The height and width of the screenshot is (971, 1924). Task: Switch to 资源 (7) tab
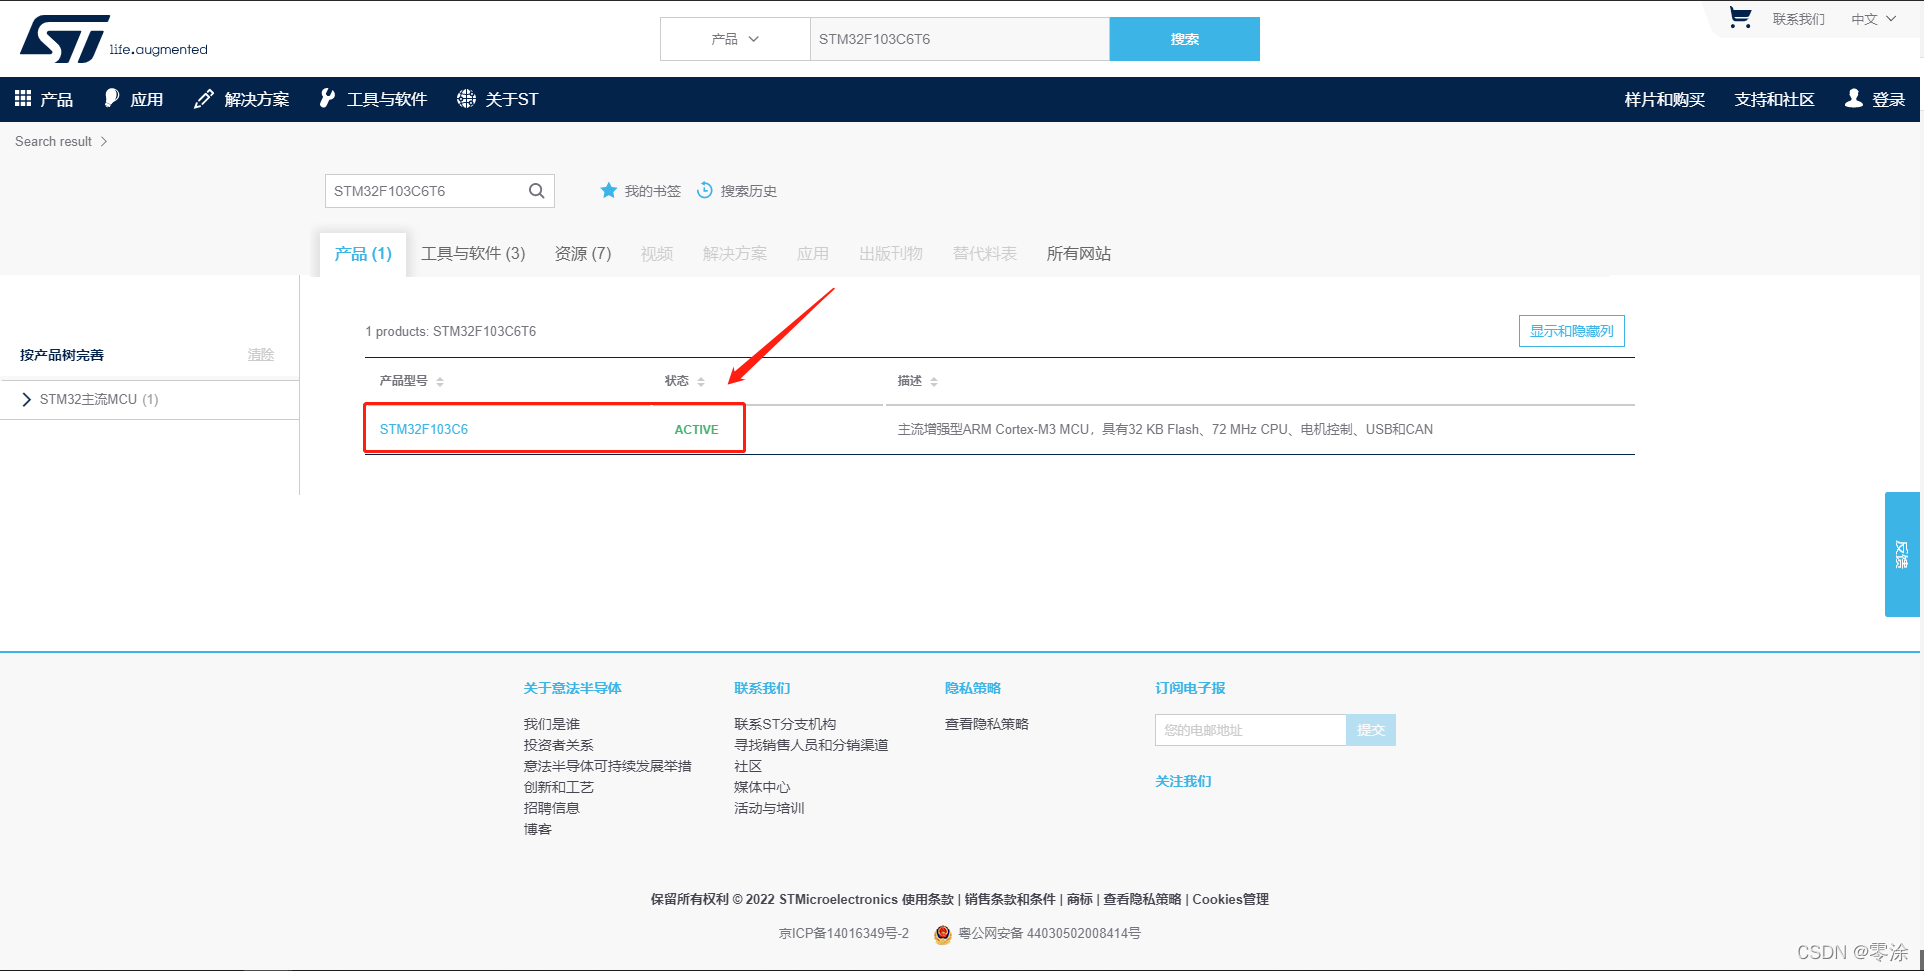(583, 254)
